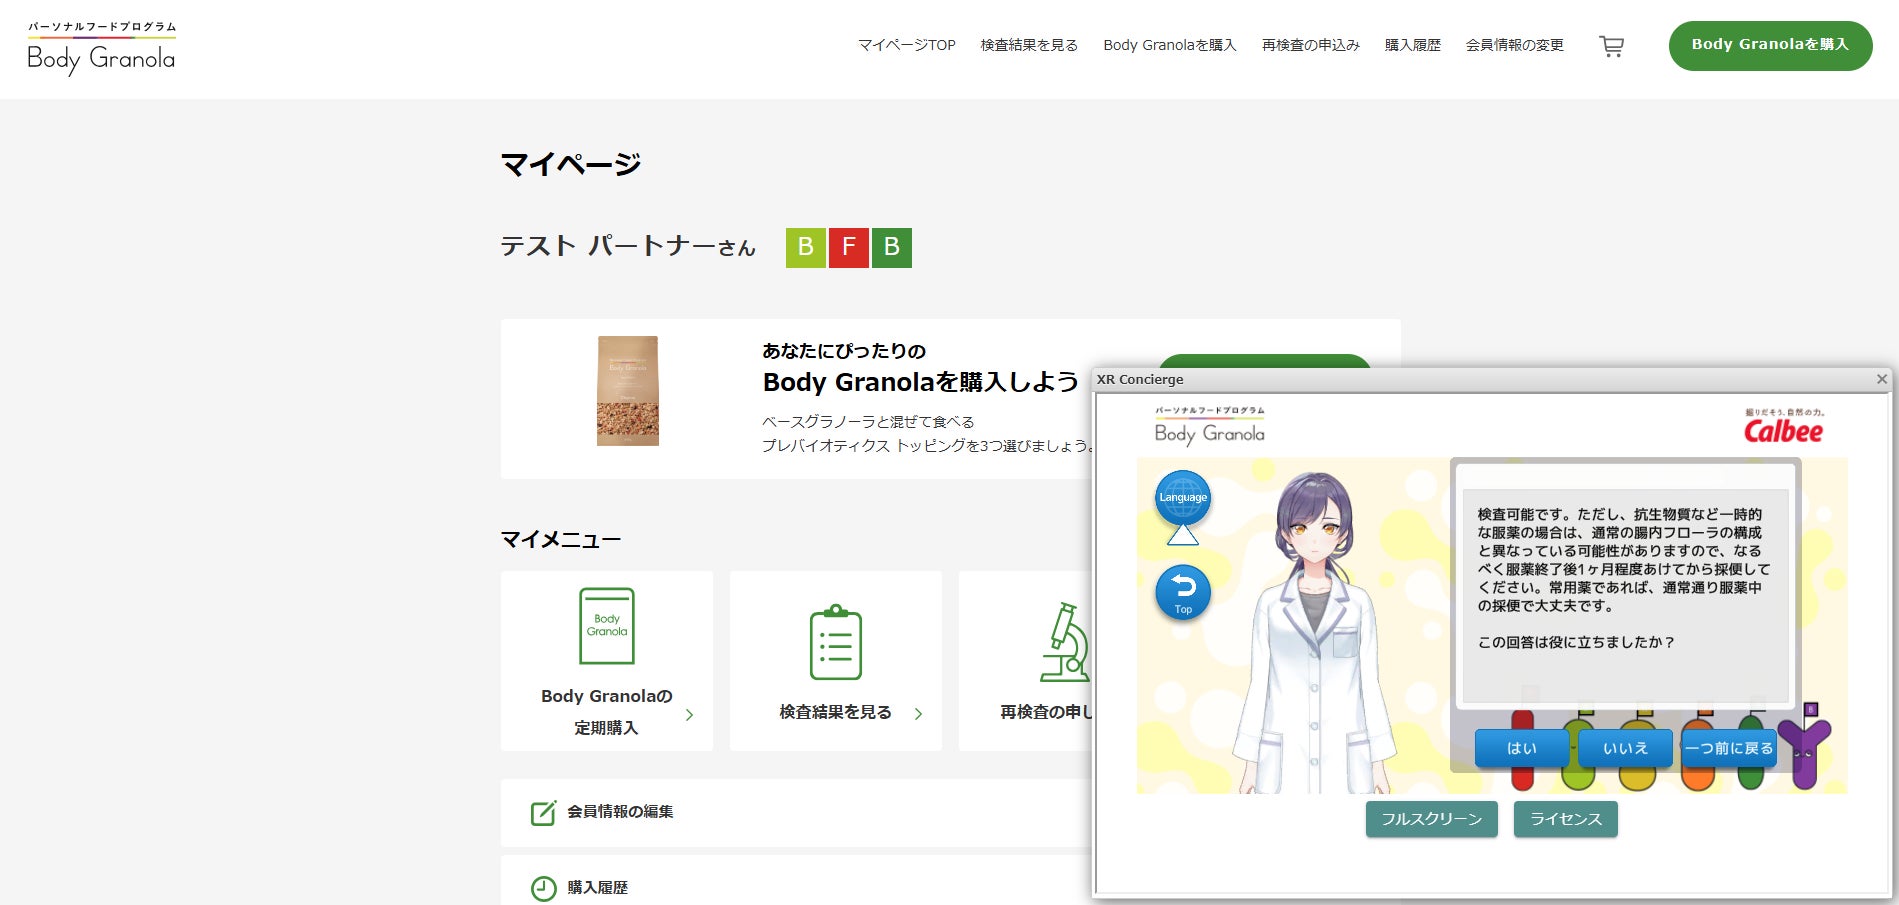Click the 一つ前に戻る button
The image size is (1899, 905).
click(x=1729, y=748)
